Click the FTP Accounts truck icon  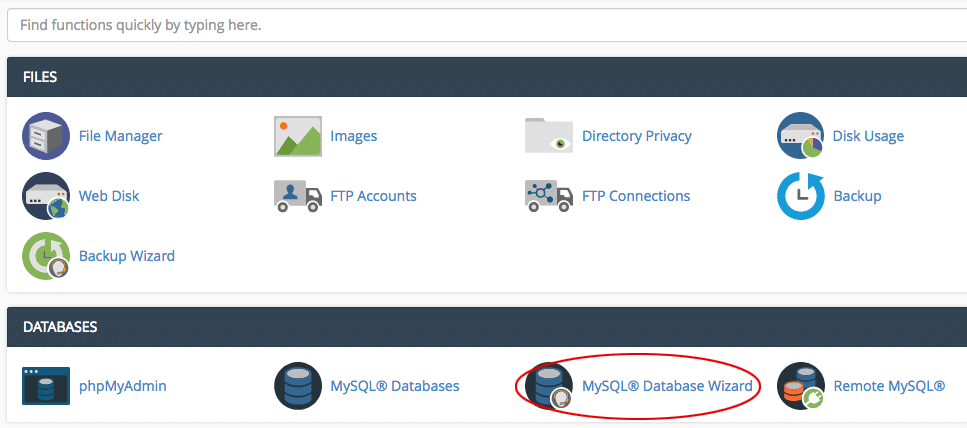(x=298, y=196)
